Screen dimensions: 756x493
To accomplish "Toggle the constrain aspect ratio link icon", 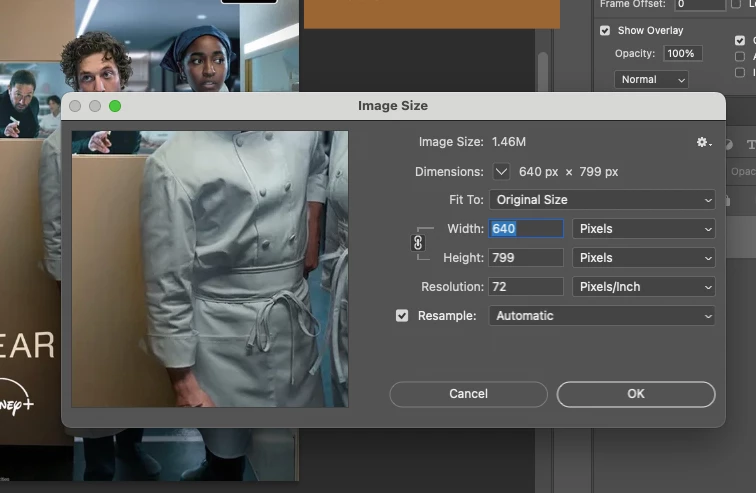I will pyautogui.click(x=418, y=243).
